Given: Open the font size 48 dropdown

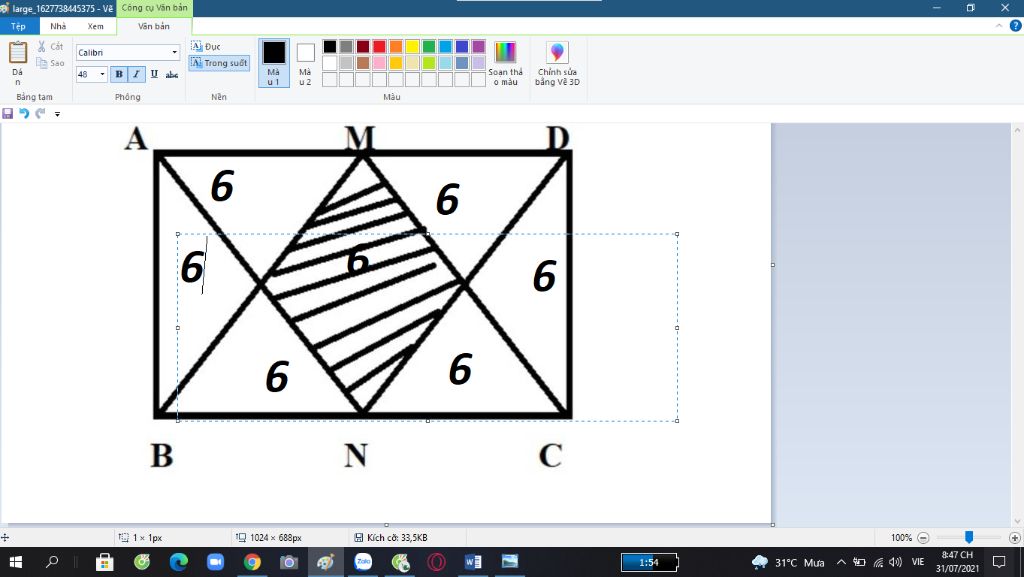Looking at the screenshot, I should point(102,74).
